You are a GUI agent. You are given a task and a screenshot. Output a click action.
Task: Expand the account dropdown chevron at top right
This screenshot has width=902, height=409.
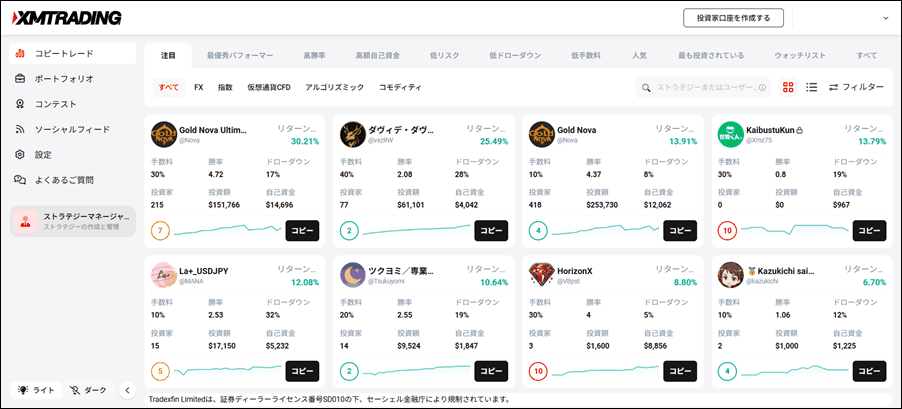point(886,18)
